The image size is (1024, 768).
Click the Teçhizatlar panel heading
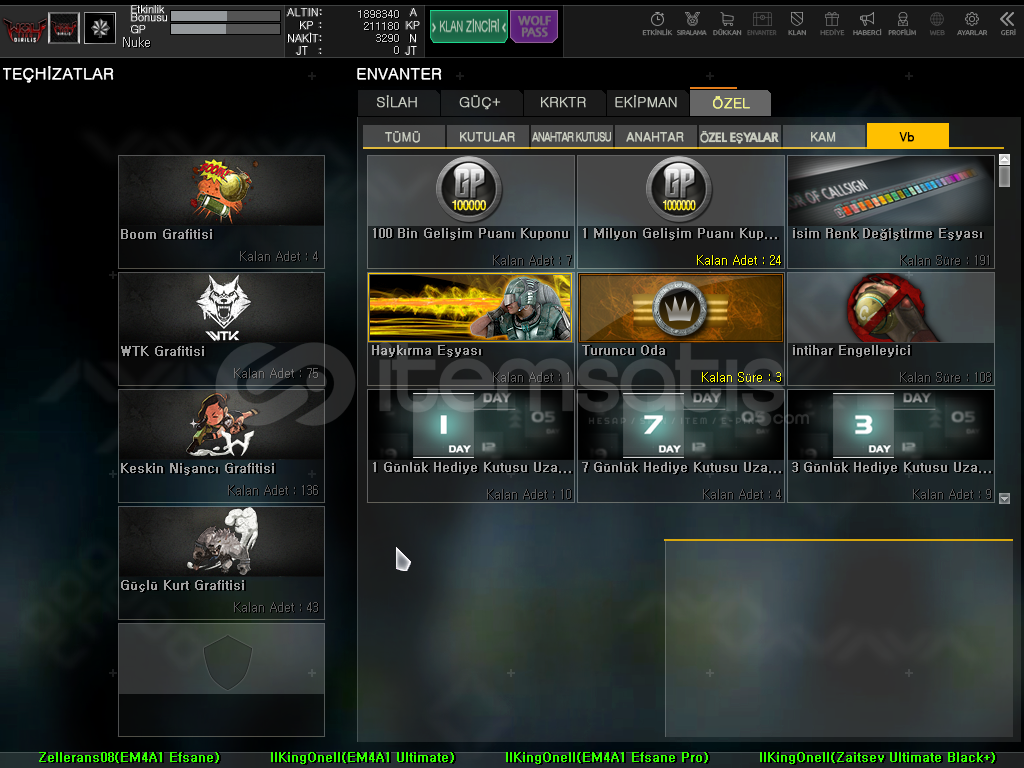pyautogui.click(x=58, y=74)
